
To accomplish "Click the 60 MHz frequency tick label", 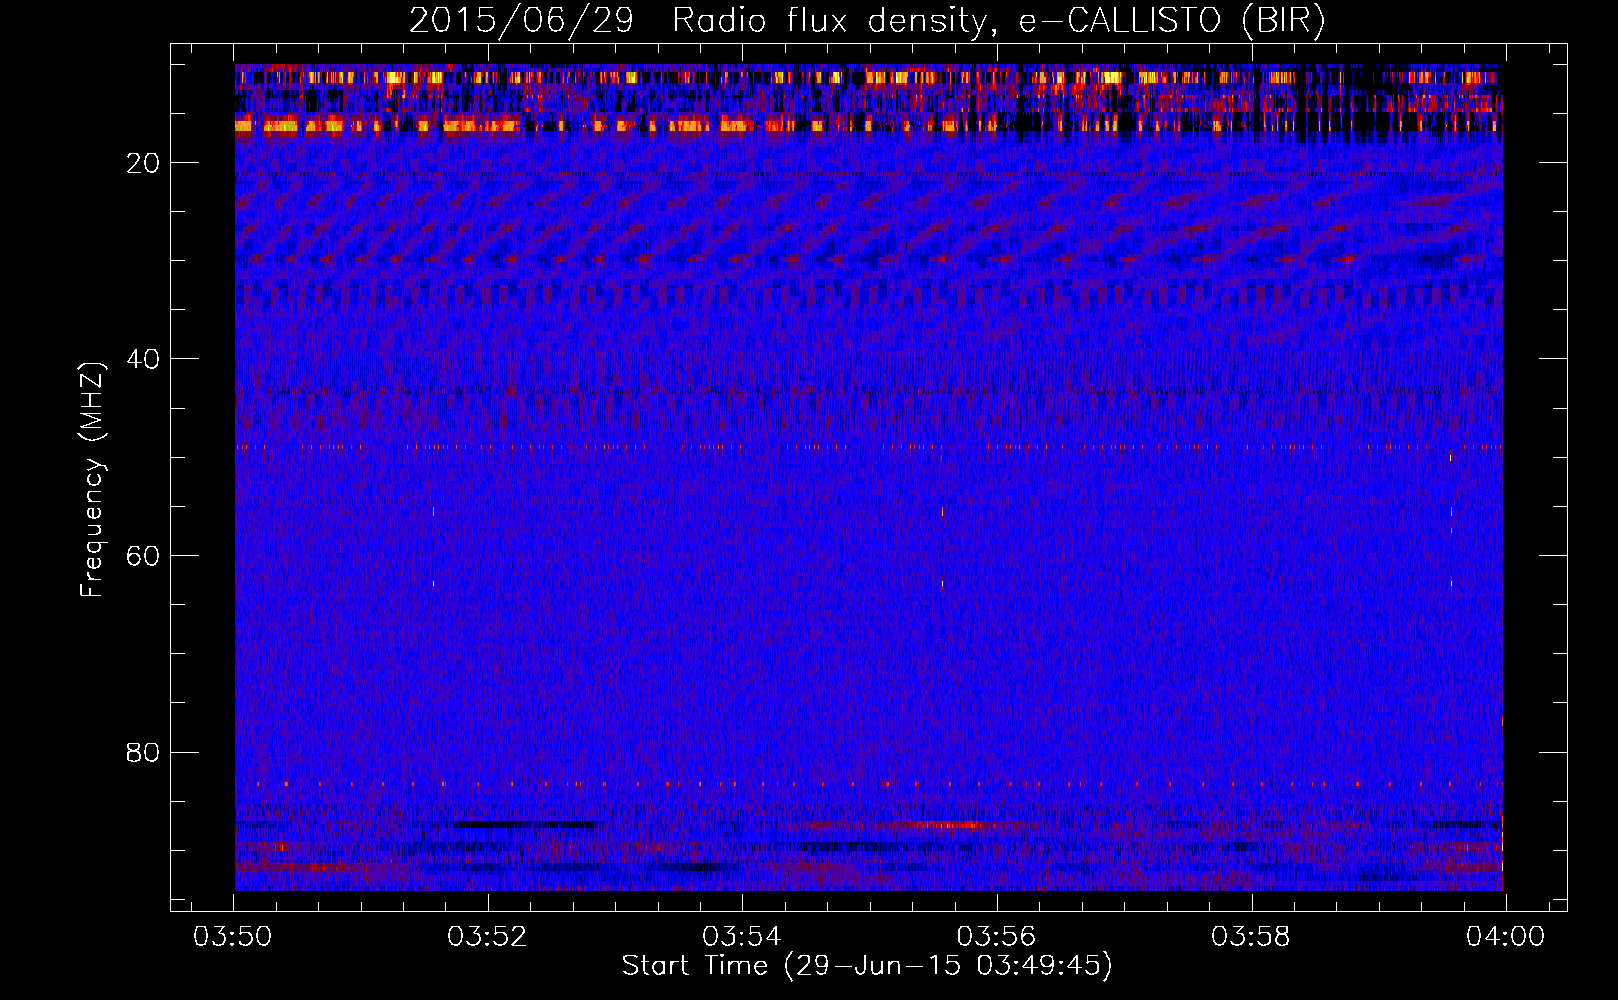I will coord(144,555).
